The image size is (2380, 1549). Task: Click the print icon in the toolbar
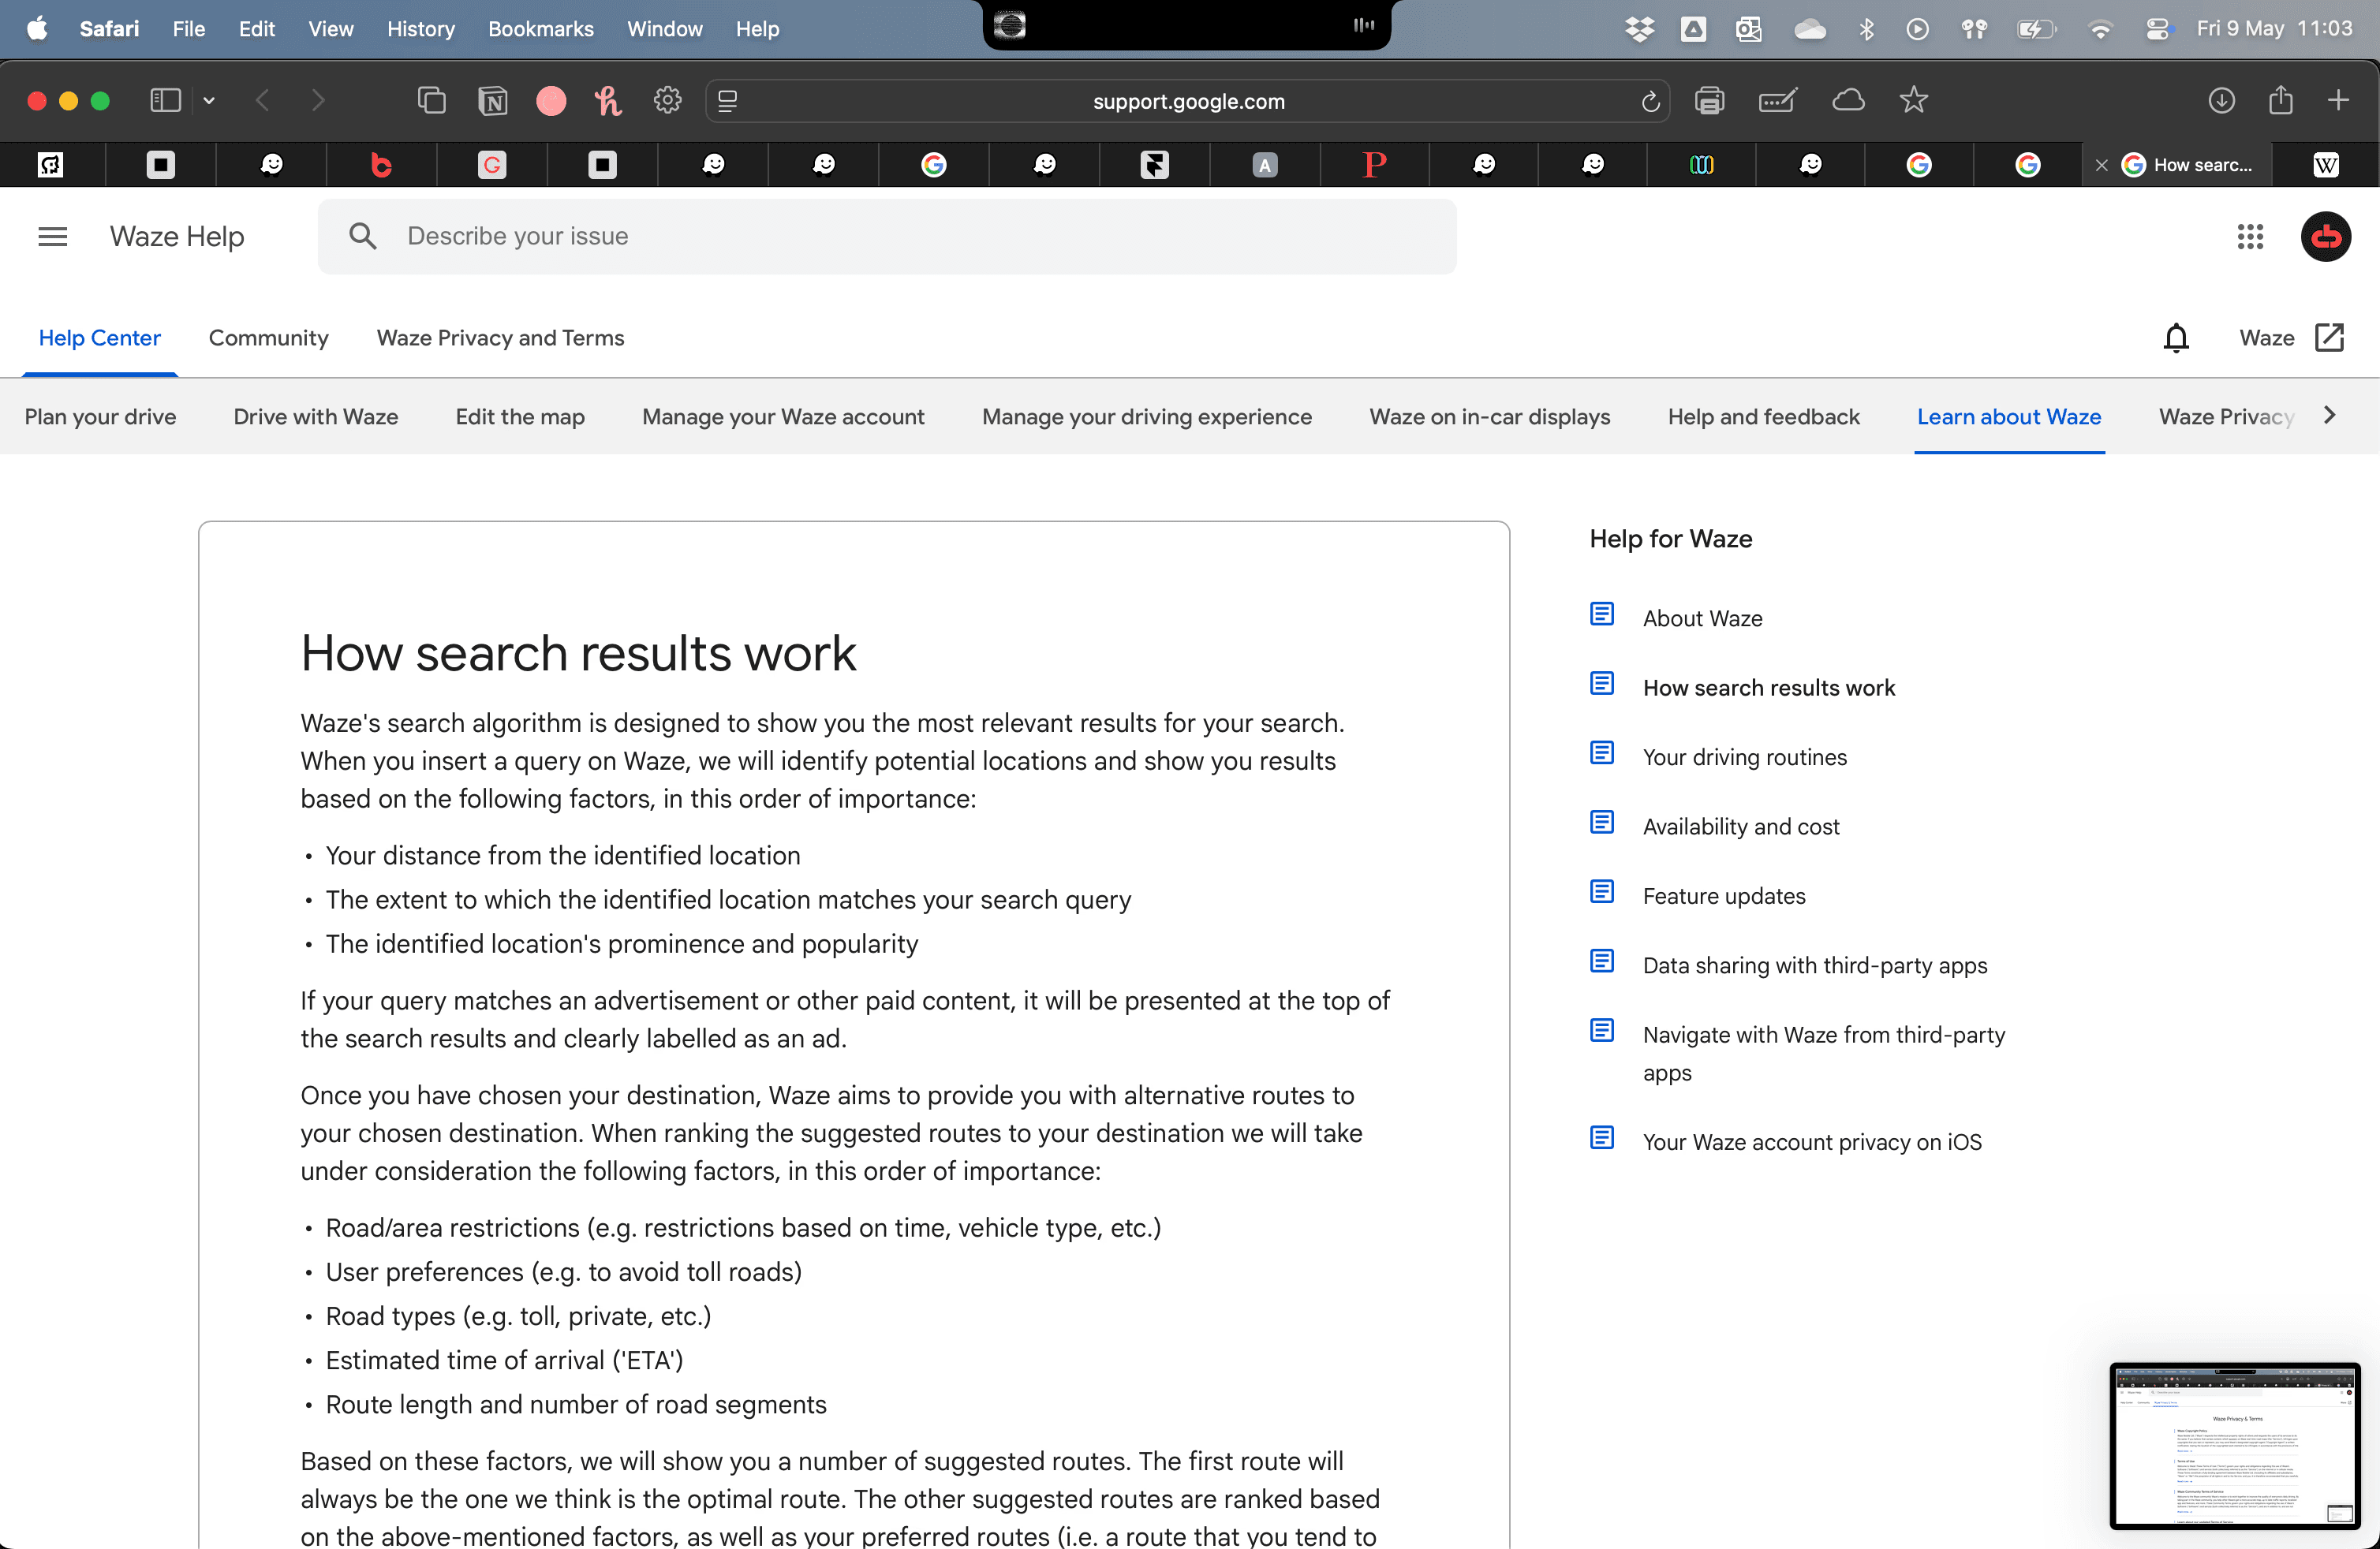pyautogui.click(x=1709, y=100)
